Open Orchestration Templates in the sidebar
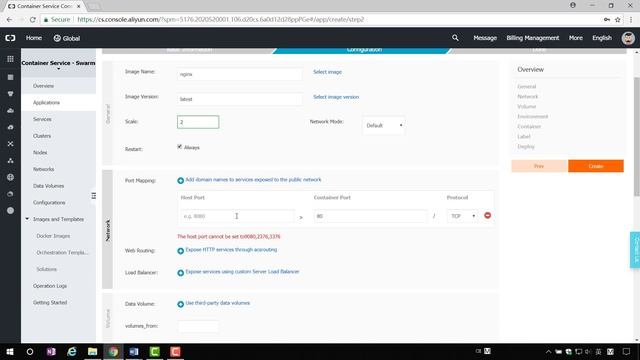 (x=62, y=253)
